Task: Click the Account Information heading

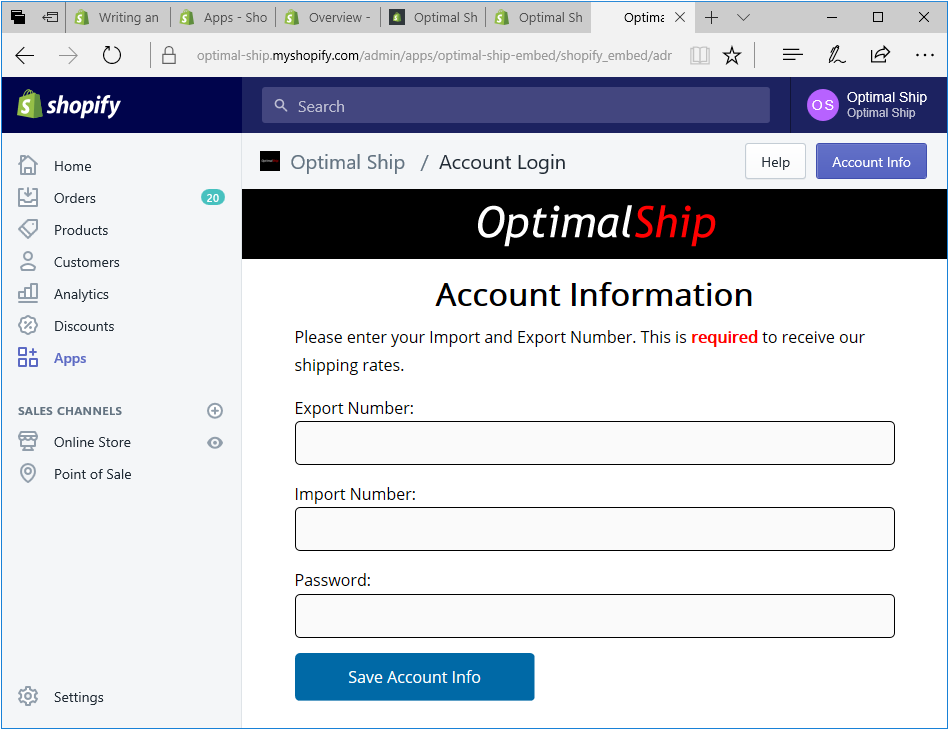Action: 594,295
